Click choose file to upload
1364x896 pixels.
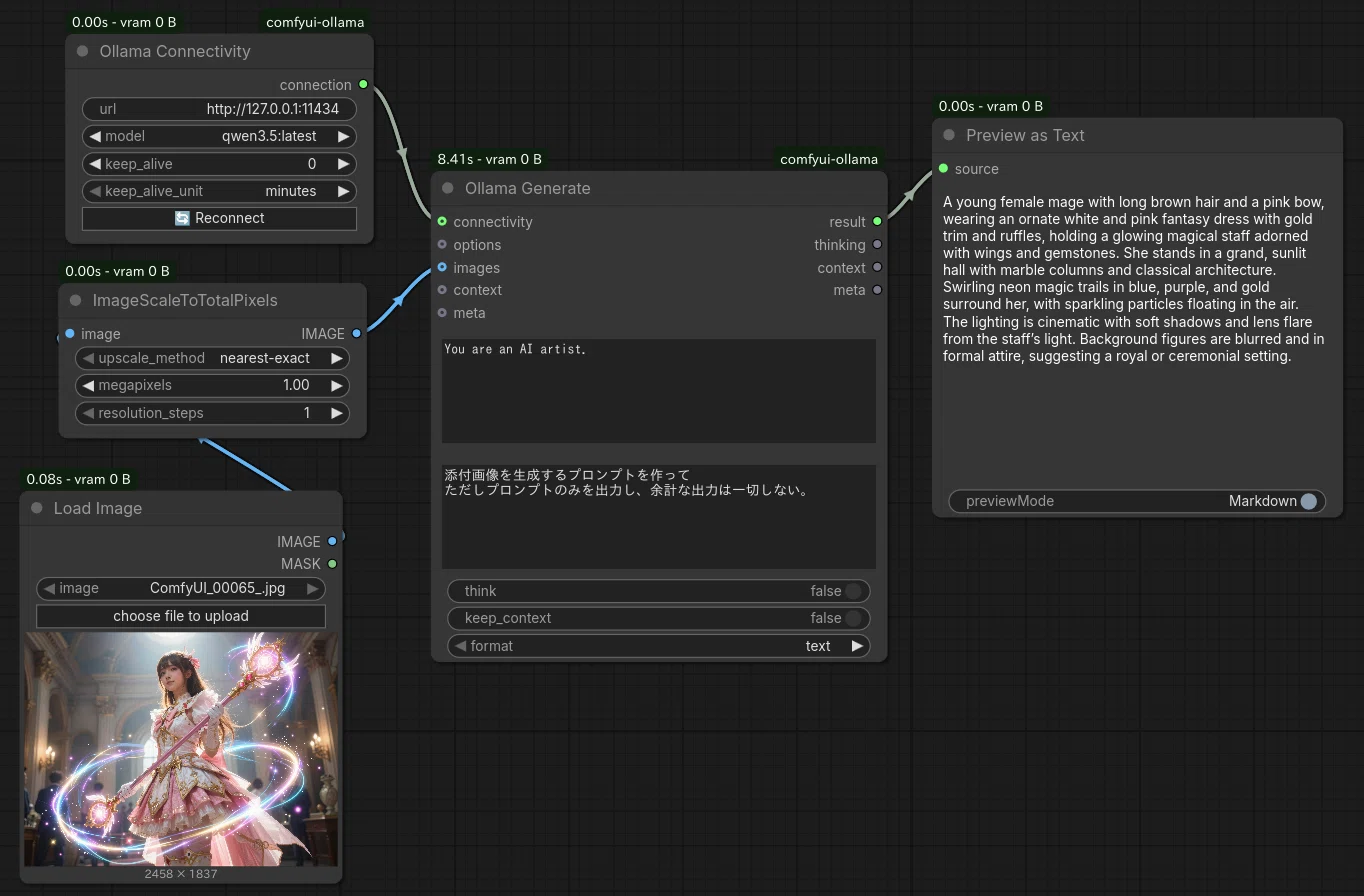click(x=181, y=616)
